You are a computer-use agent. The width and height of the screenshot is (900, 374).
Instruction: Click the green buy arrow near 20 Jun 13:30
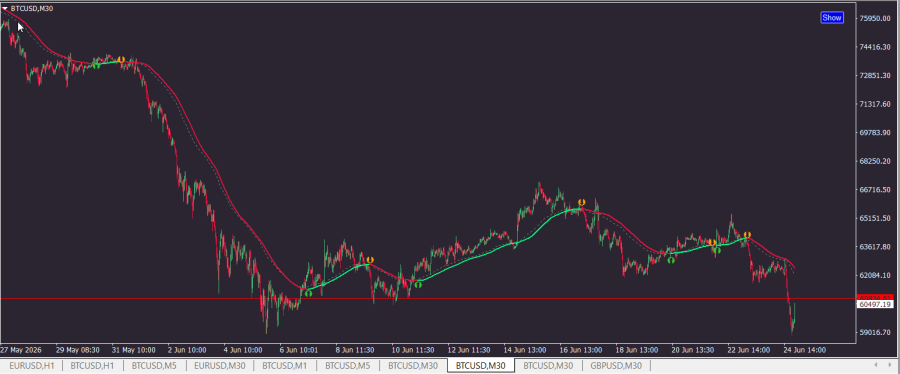[670, 260]
